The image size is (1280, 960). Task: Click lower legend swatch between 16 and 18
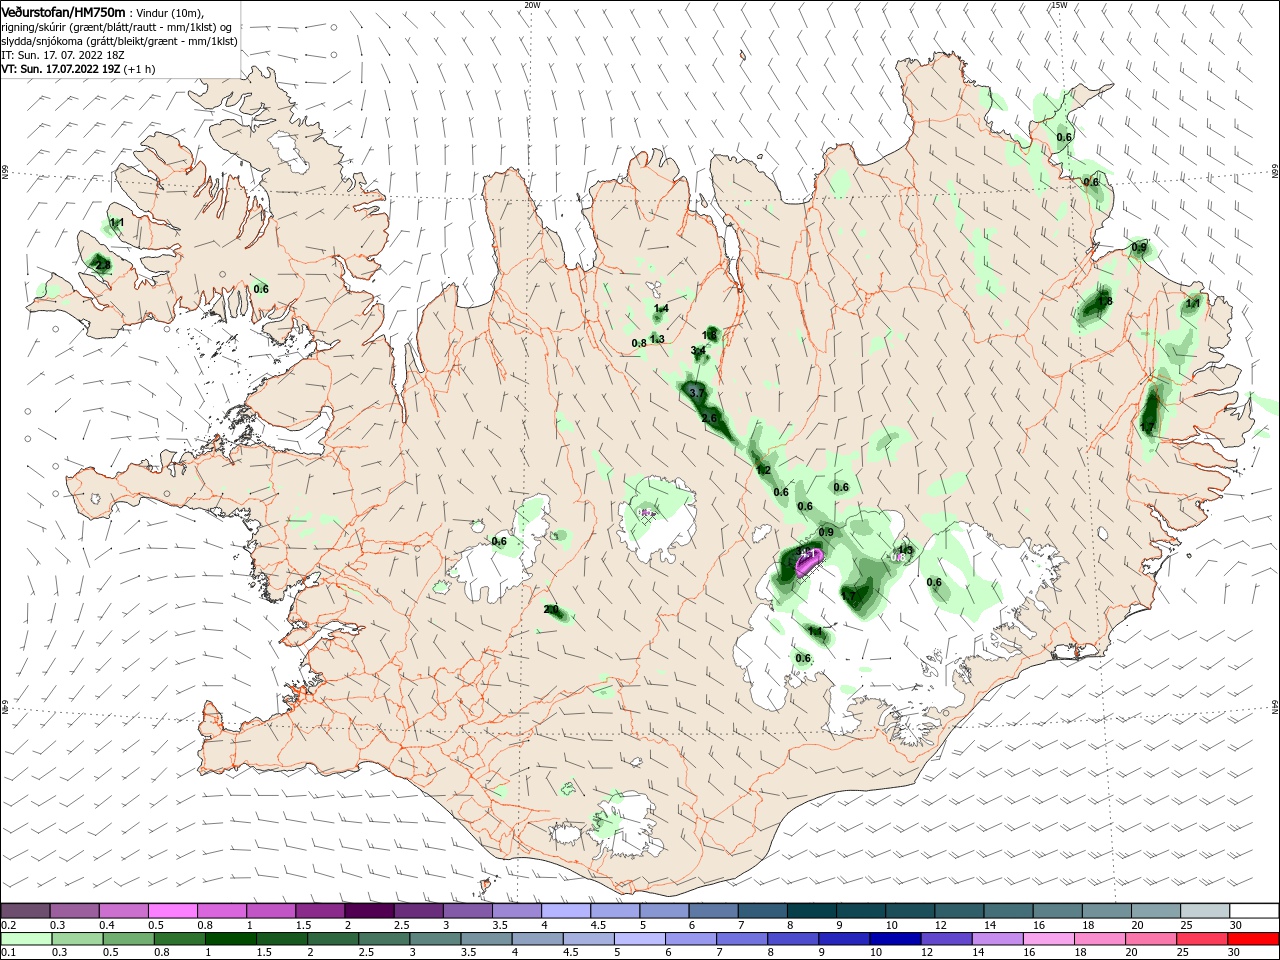point(1048,939)
